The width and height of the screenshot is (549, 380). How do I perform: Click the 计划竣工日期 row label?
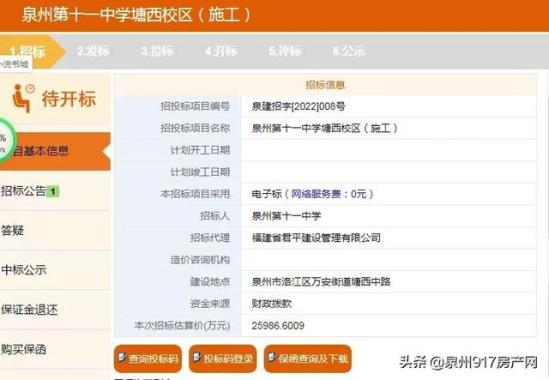(200, 172)
